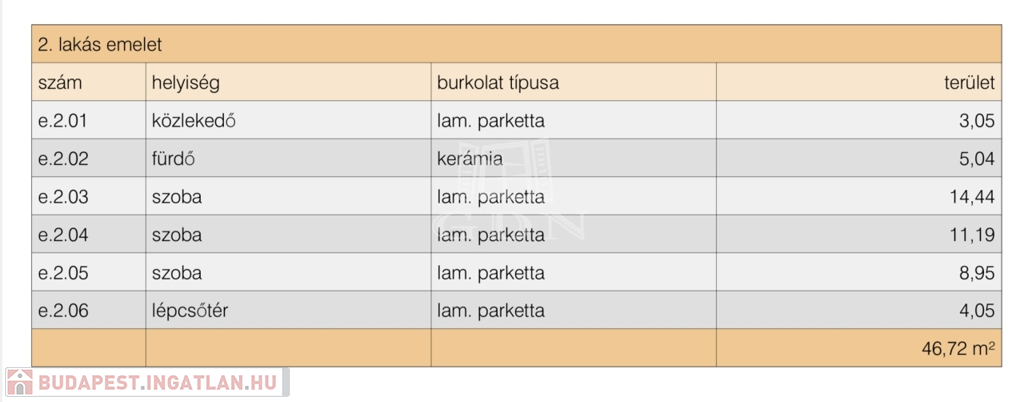This screenshot has width=1024, height=402.
Task: Select the "2. lakás emelet" title row
Action: click(x=100, y=45)
